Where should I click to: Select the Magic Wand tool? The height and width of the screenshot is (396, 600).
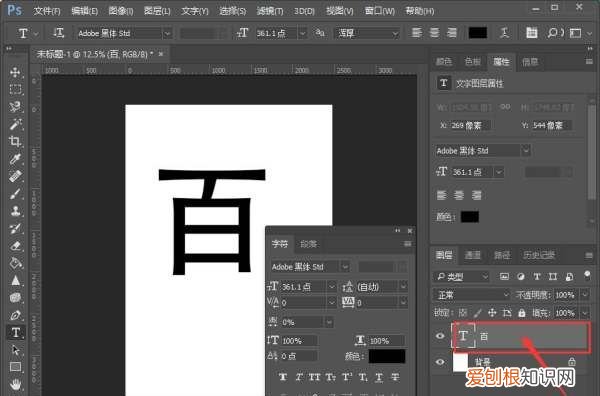pos(15,124)
